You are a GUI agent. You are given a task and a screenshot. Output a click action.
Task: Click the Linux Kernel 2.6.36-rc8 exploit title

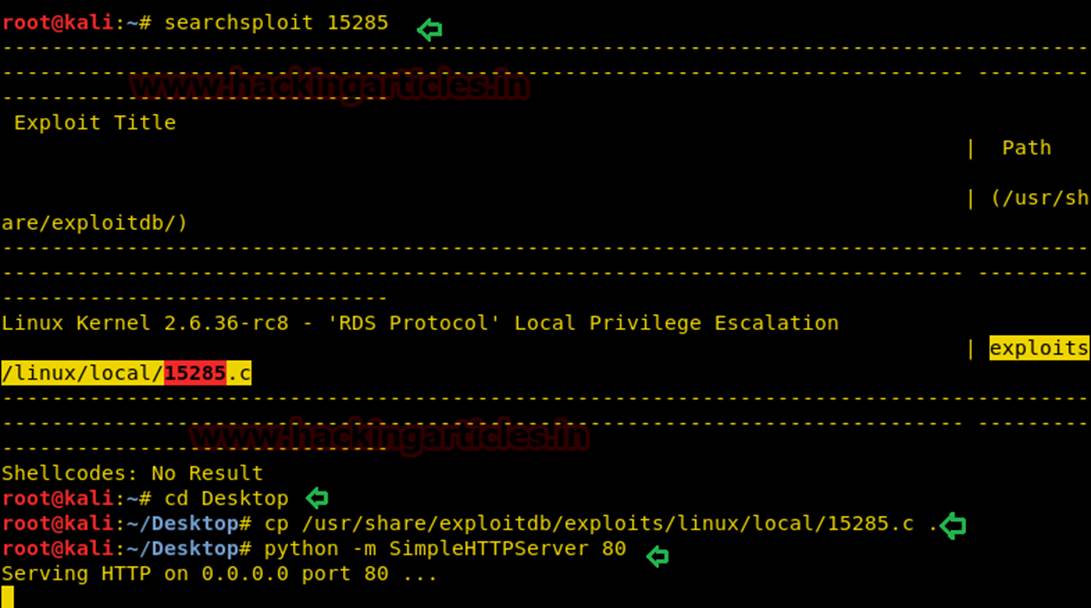pos(420,323)
